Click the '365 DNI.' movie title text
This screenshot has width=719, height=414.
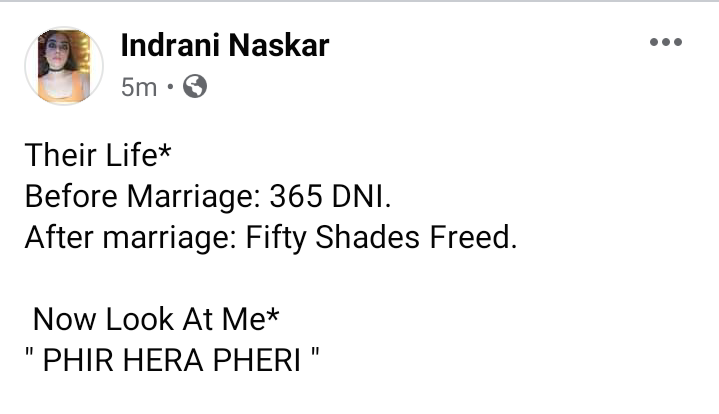pos(330,196)
